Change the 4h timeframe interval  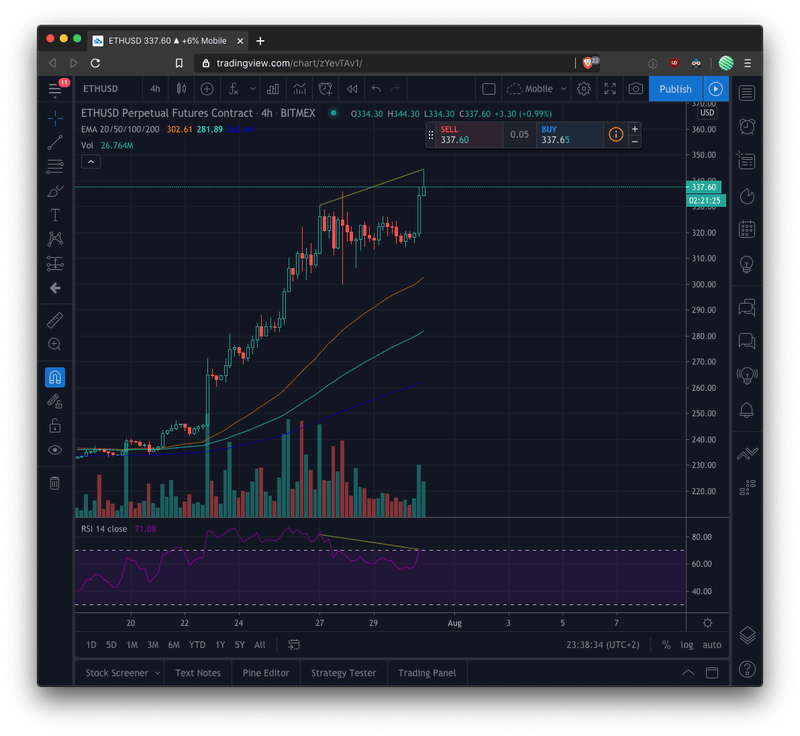tap(155, 89)
